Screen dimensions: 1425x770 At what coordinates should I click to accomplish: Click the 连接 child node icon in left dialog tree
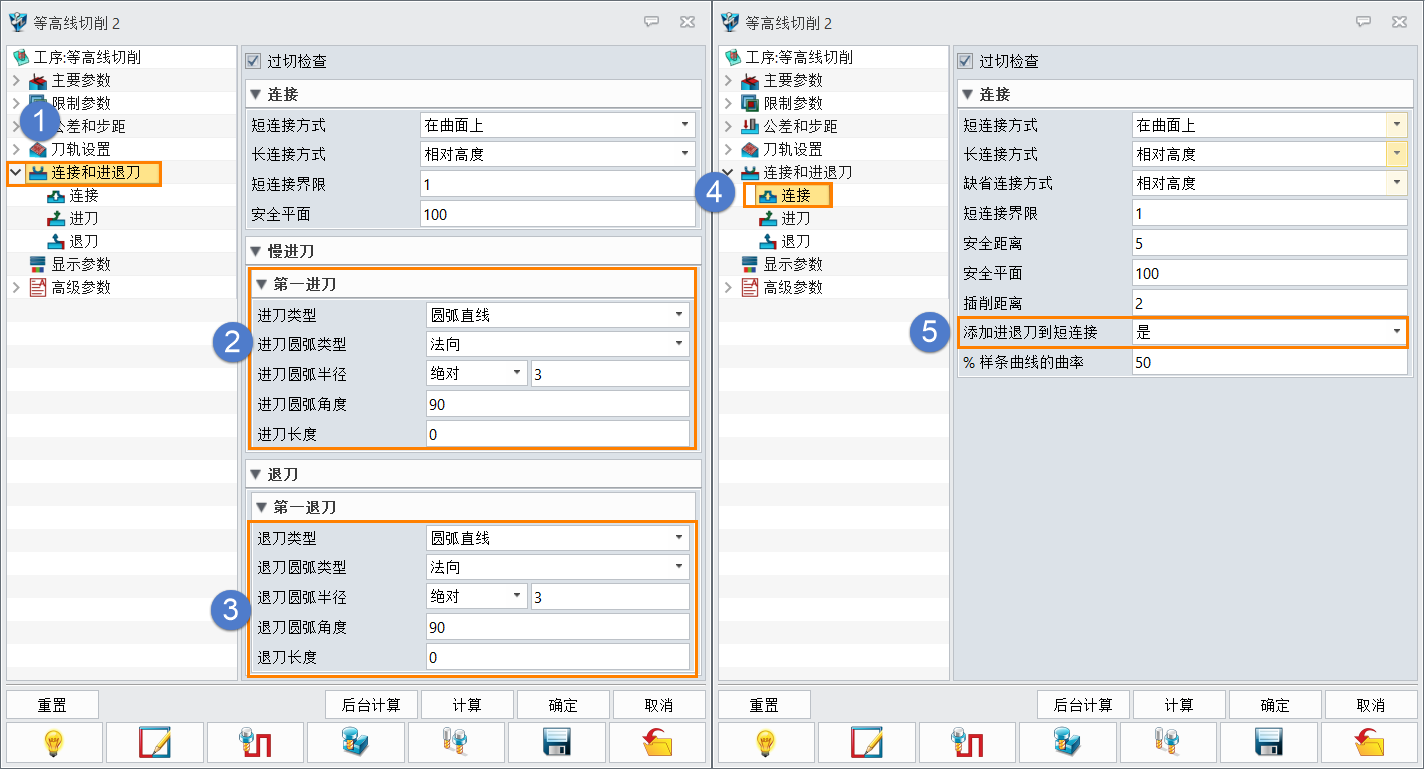[57, 195]
